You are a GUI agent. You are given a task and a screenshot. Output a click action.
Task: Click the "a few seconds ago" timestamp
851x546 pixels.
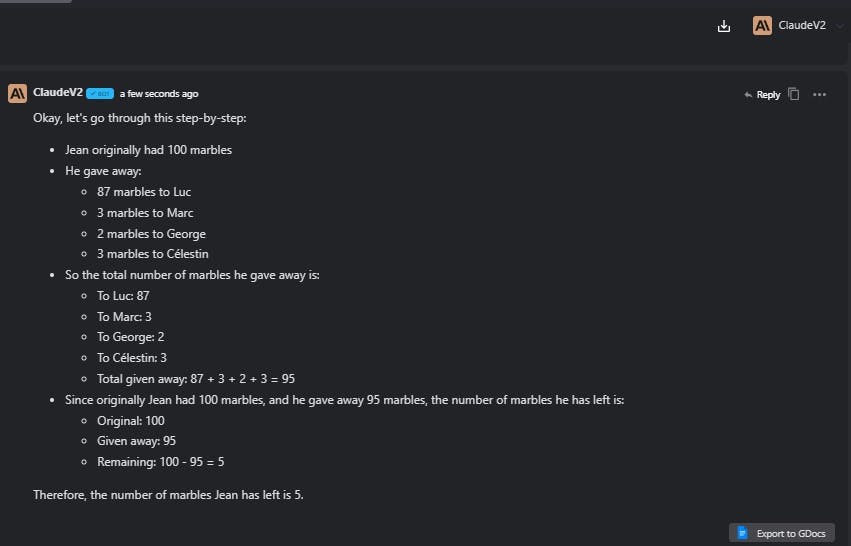pyautogui.click(x=159, y=94)
